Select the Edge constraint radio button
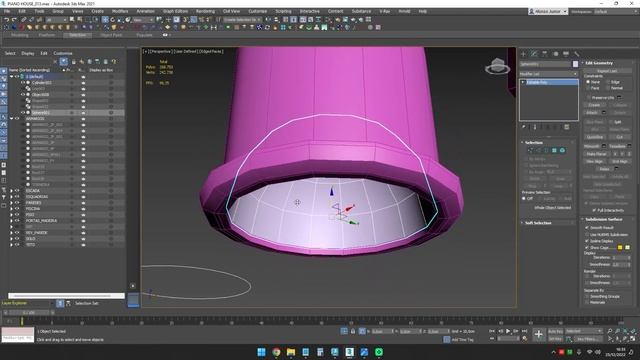This screenshot has width=640, height=360. 608,82
